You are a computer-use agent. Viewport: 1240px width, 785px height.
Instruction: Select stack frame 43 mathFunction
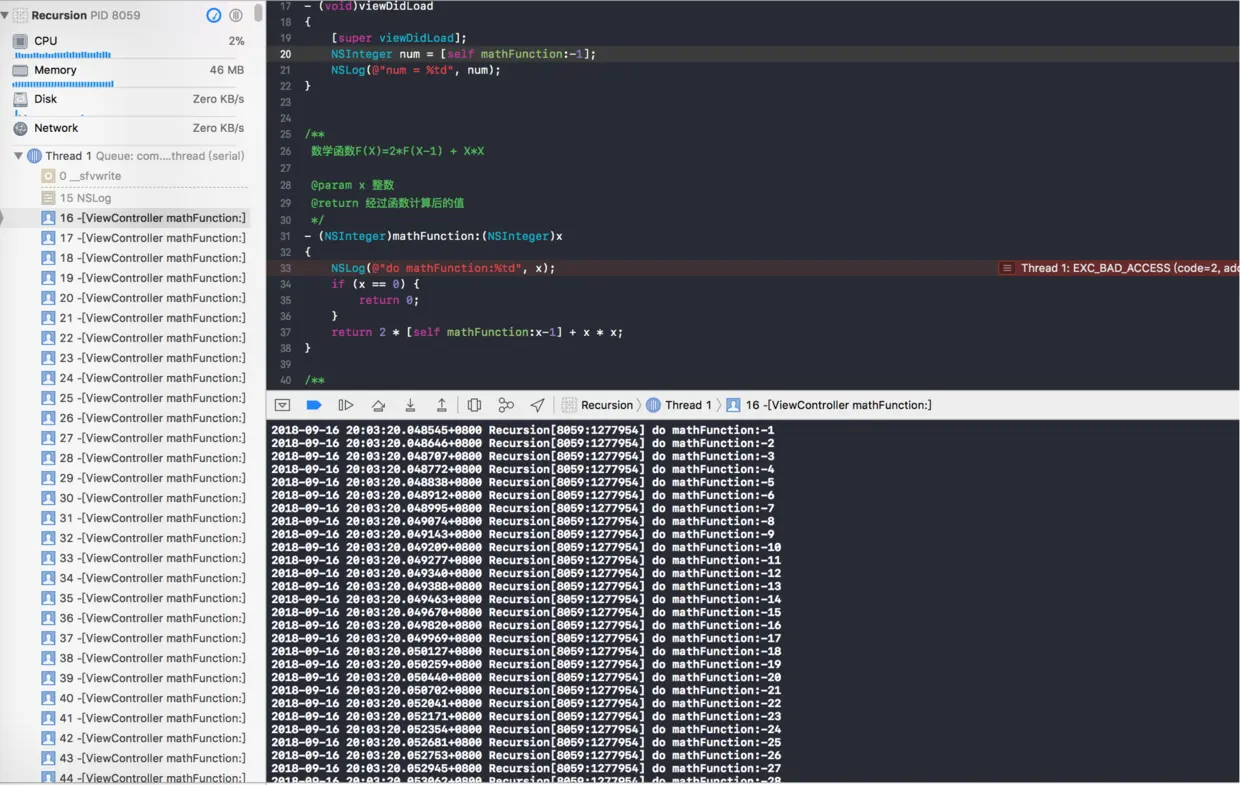coord(144,758)
